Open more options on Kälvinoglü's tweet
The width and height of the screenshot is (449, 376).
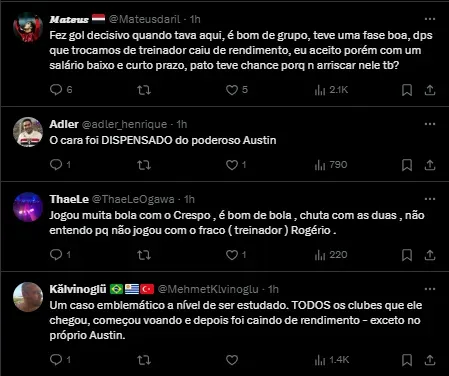pyautogui.click(x=430, y=289)
